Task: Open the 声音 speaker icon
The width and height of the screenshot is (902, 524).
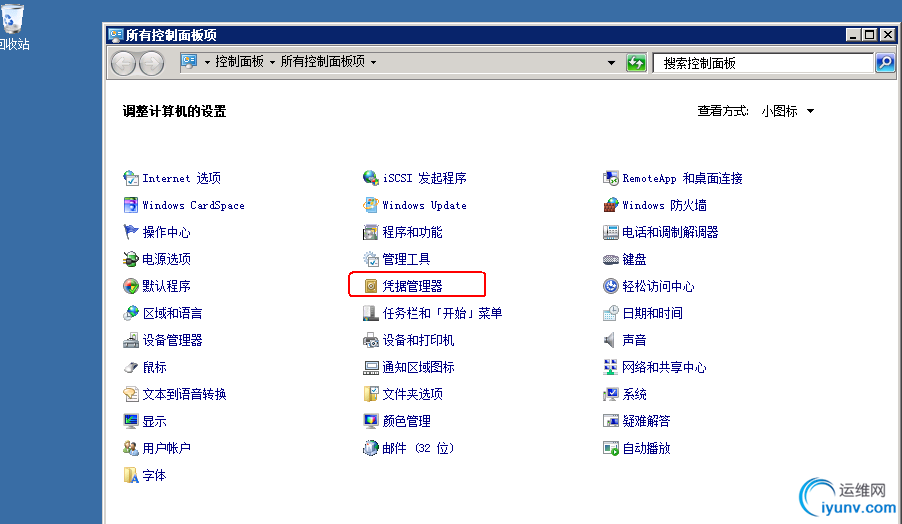Action: [609, 340]
